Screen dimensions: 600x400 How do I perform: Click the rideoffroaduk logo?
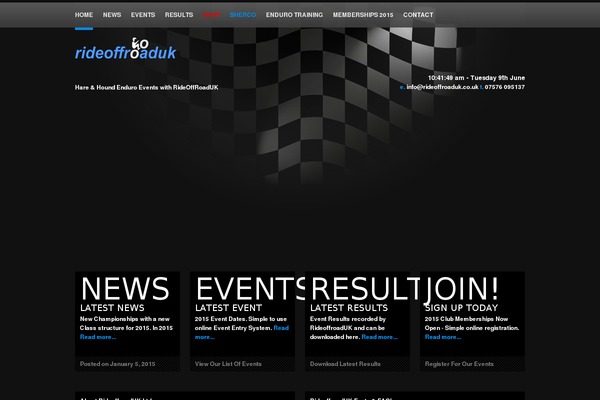124,54
